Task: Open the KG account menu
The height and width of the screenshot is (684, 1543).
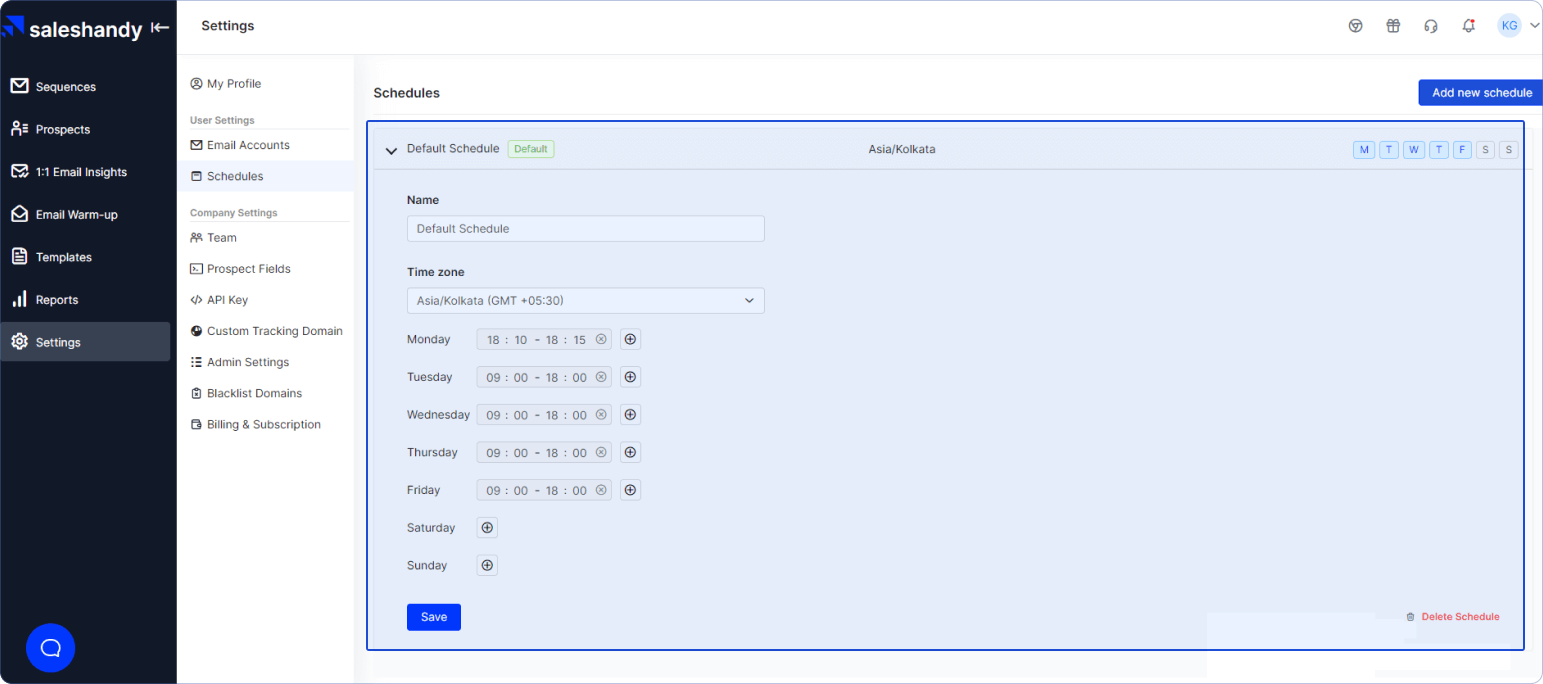Action: click(1518, 26)
